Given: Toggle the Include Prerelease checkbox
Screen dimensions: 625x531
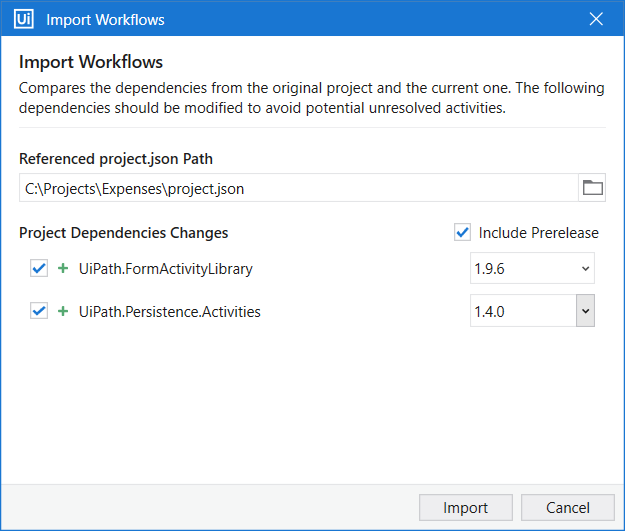Looking at the screenshot, I should [x=462, y=232].
